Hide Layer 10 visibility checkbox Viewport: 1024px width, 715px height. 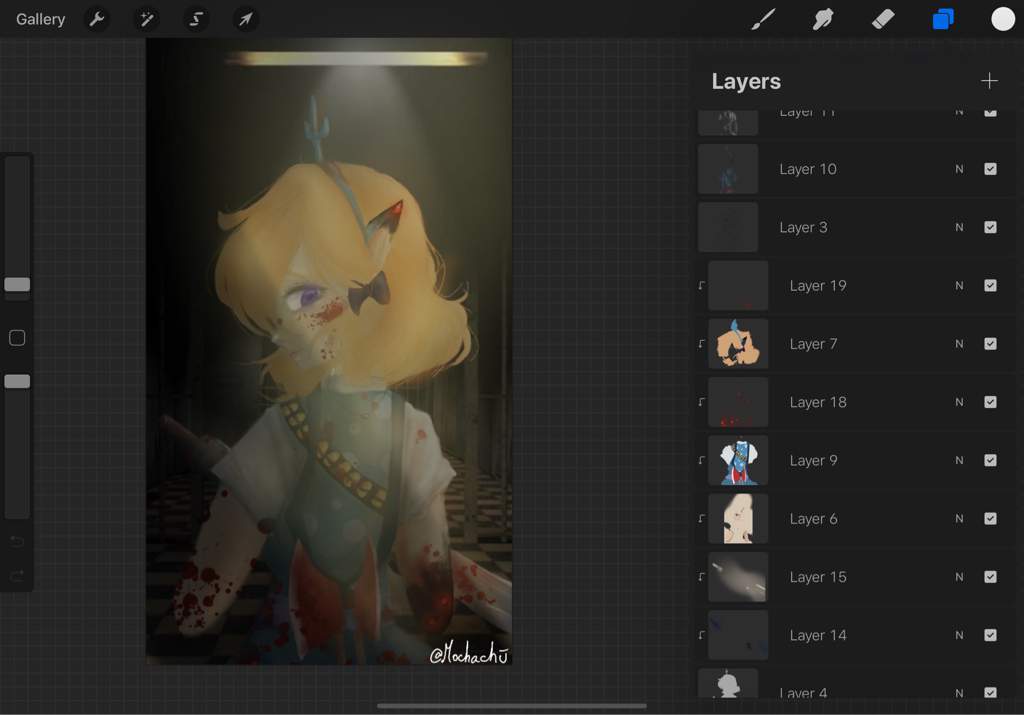click(x=991, y=169)
